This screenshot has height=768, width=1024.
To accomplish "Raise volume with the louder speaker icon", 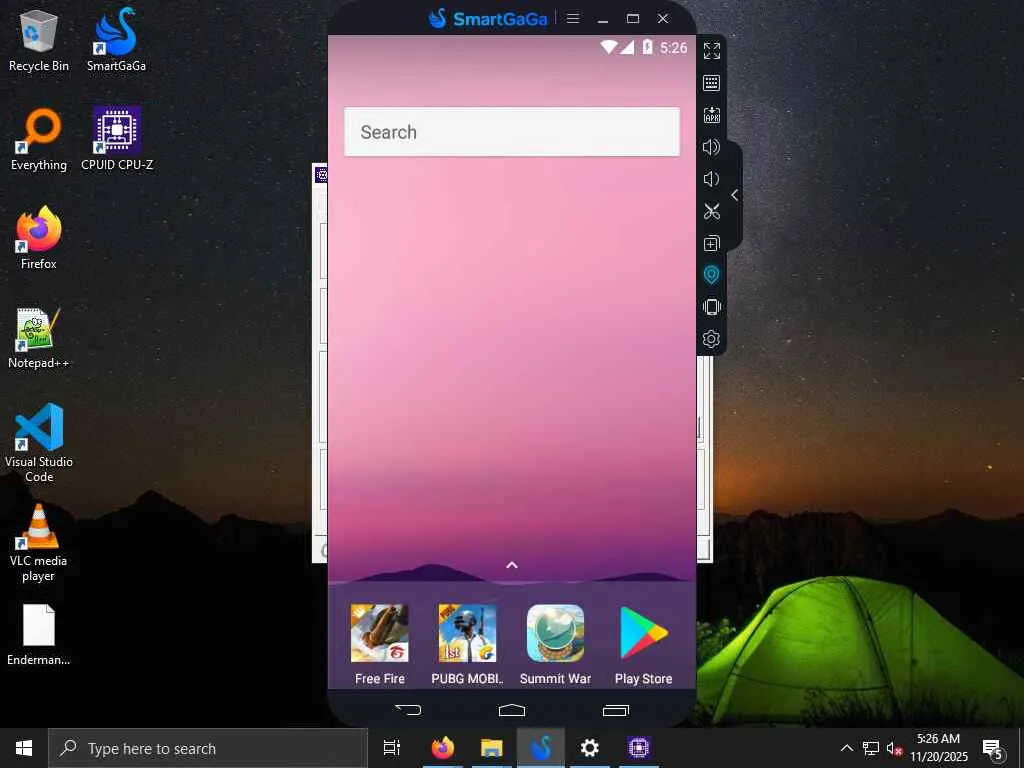I will pyautogui.click(x=711, y=147).
